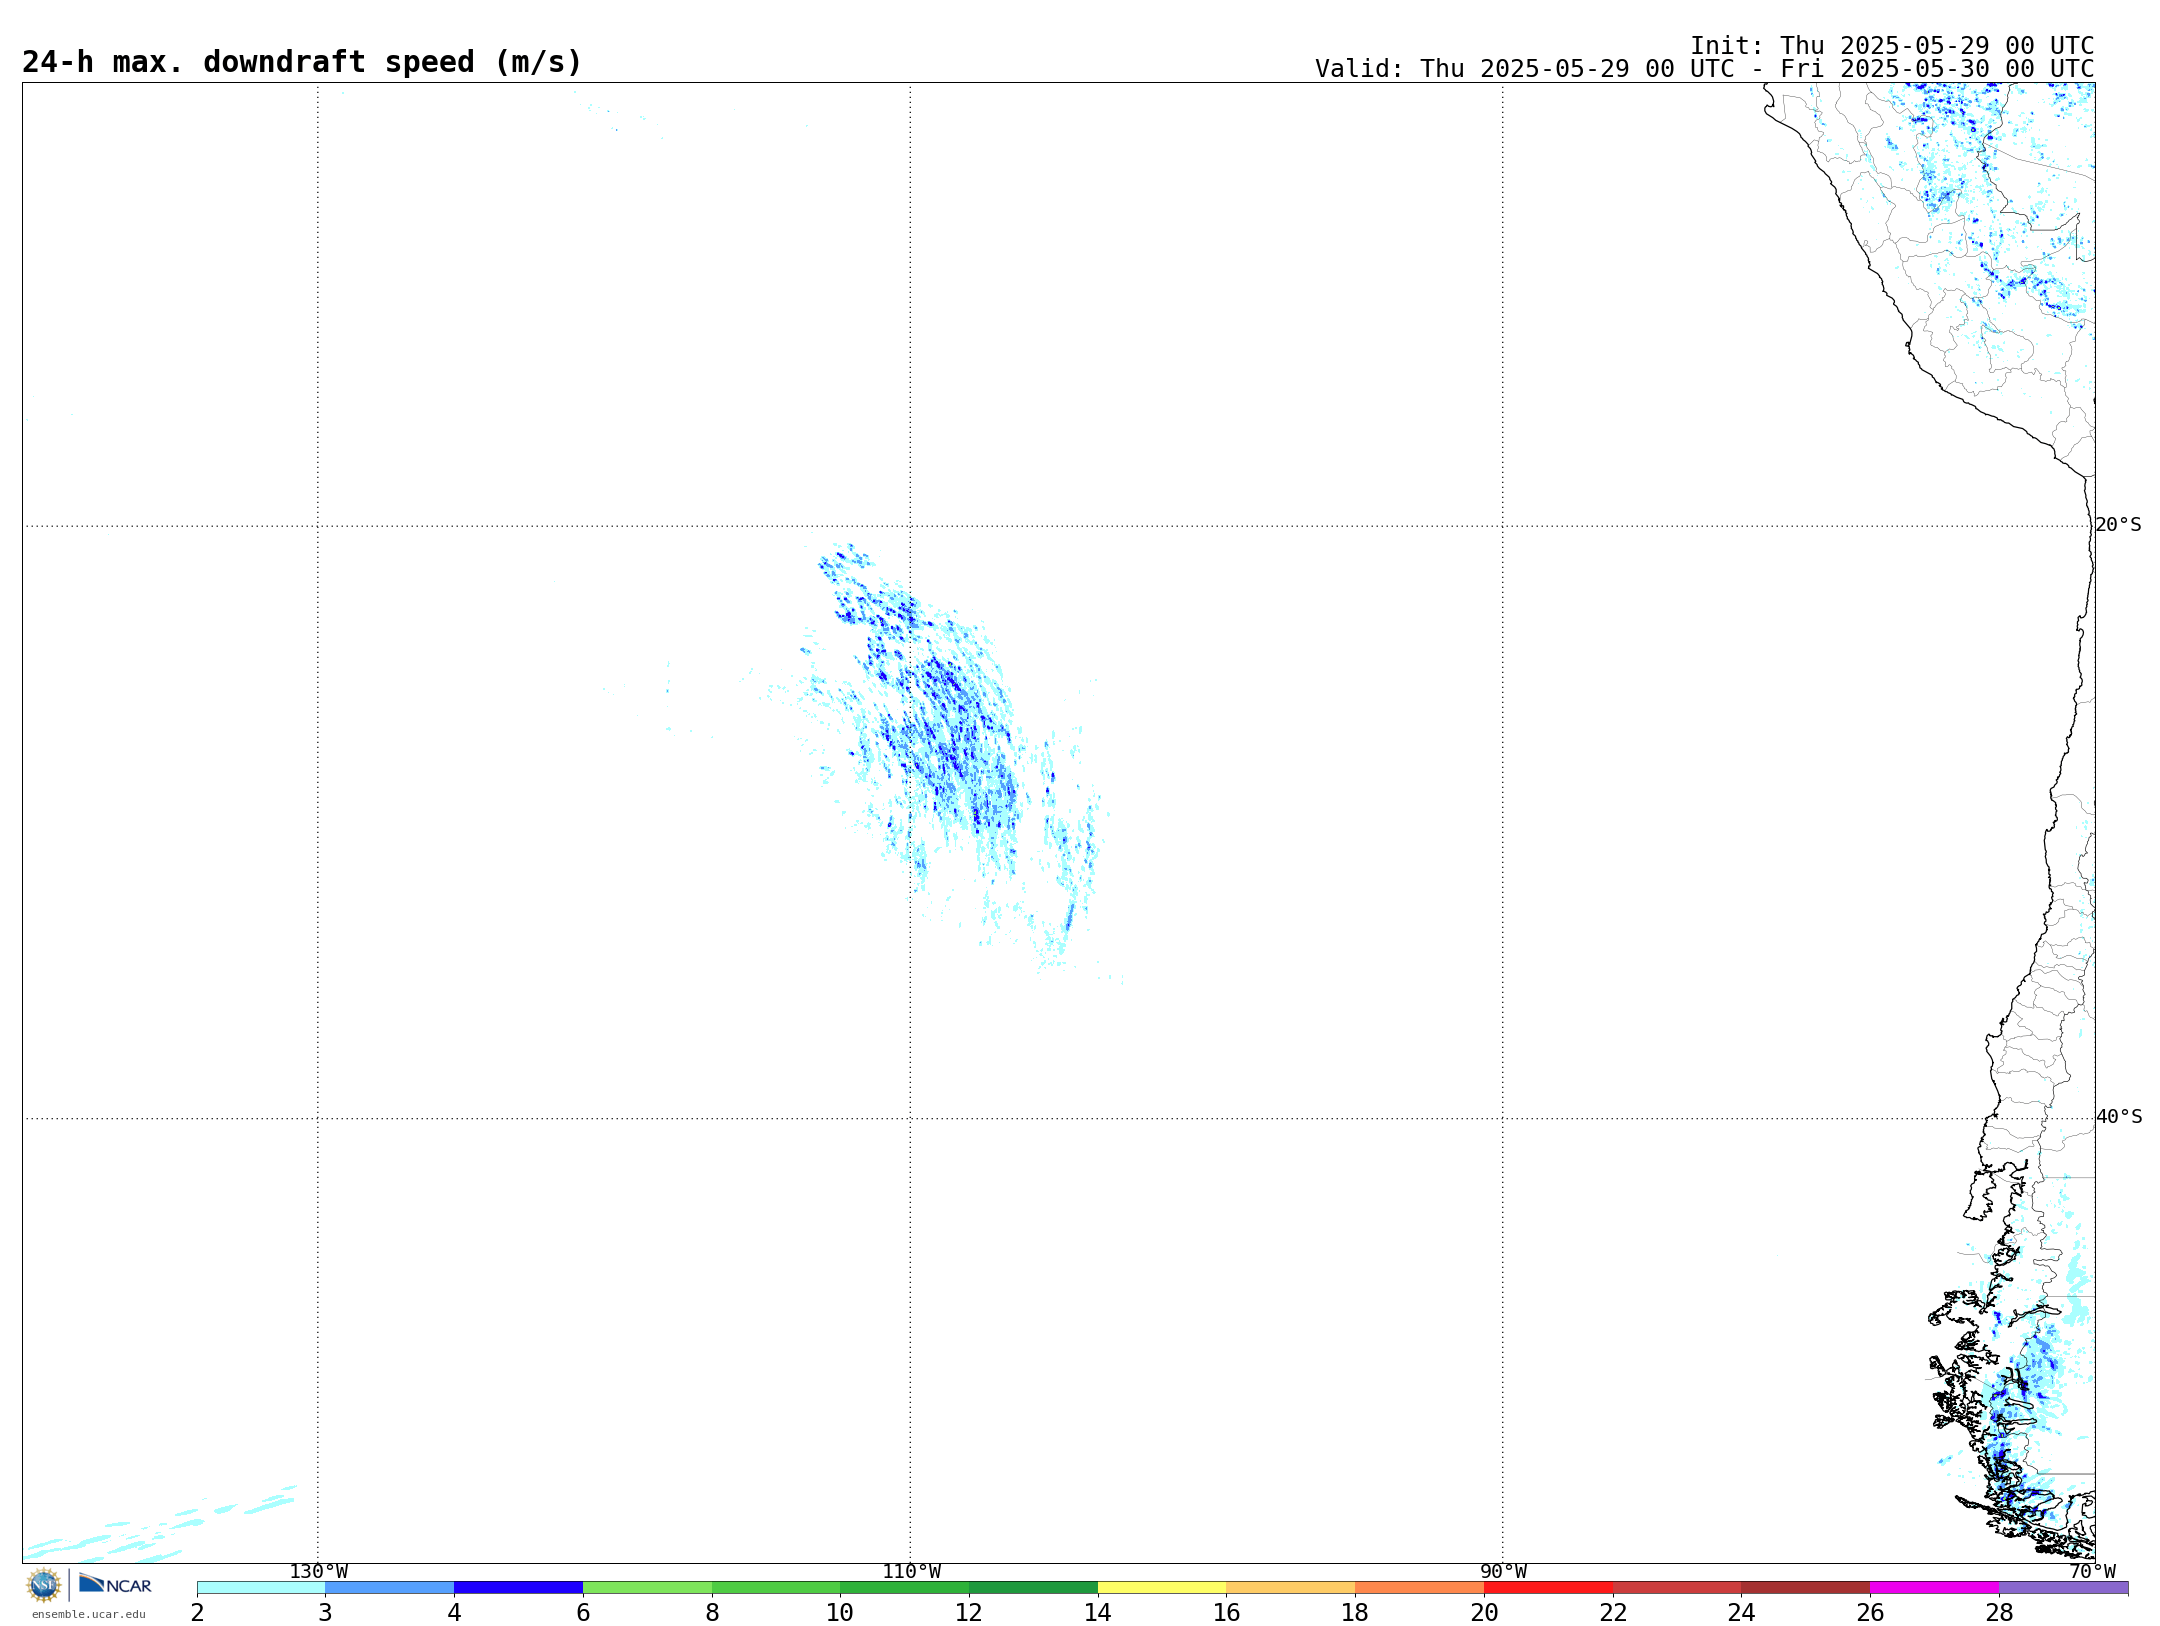Click the 40°S latitude label
This screenshot has height=1626, width=2160.
(2118, 1117)
